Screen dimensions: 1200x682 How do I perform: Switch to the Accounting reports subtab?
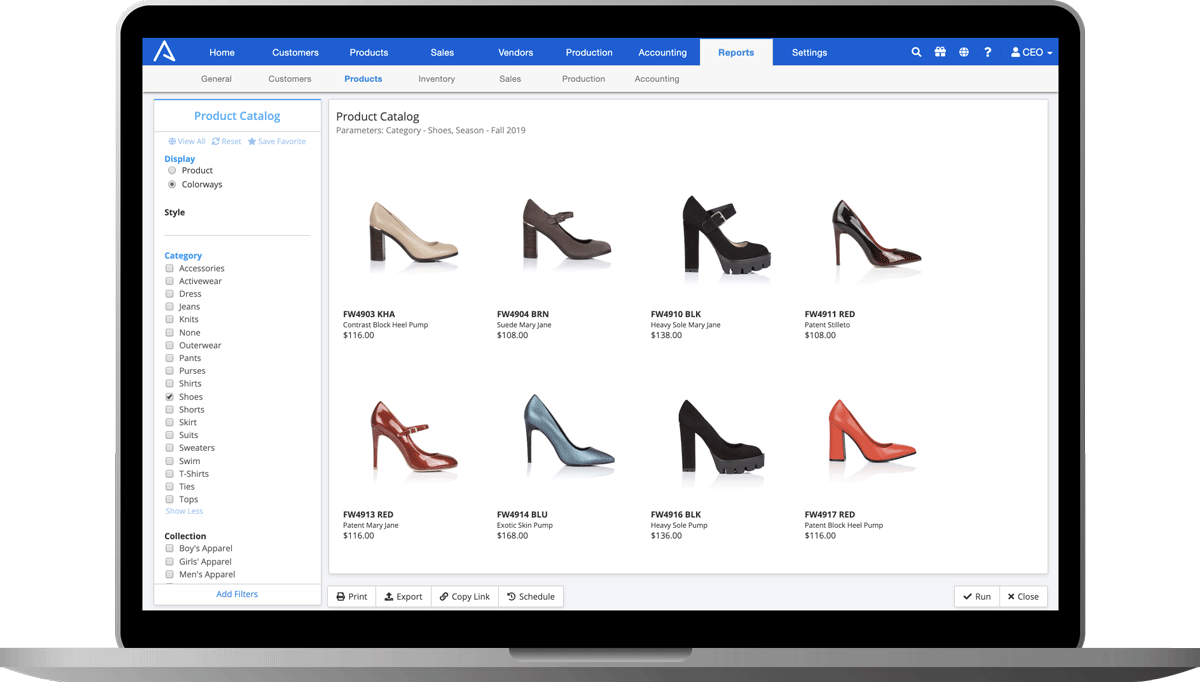[657, 79]
